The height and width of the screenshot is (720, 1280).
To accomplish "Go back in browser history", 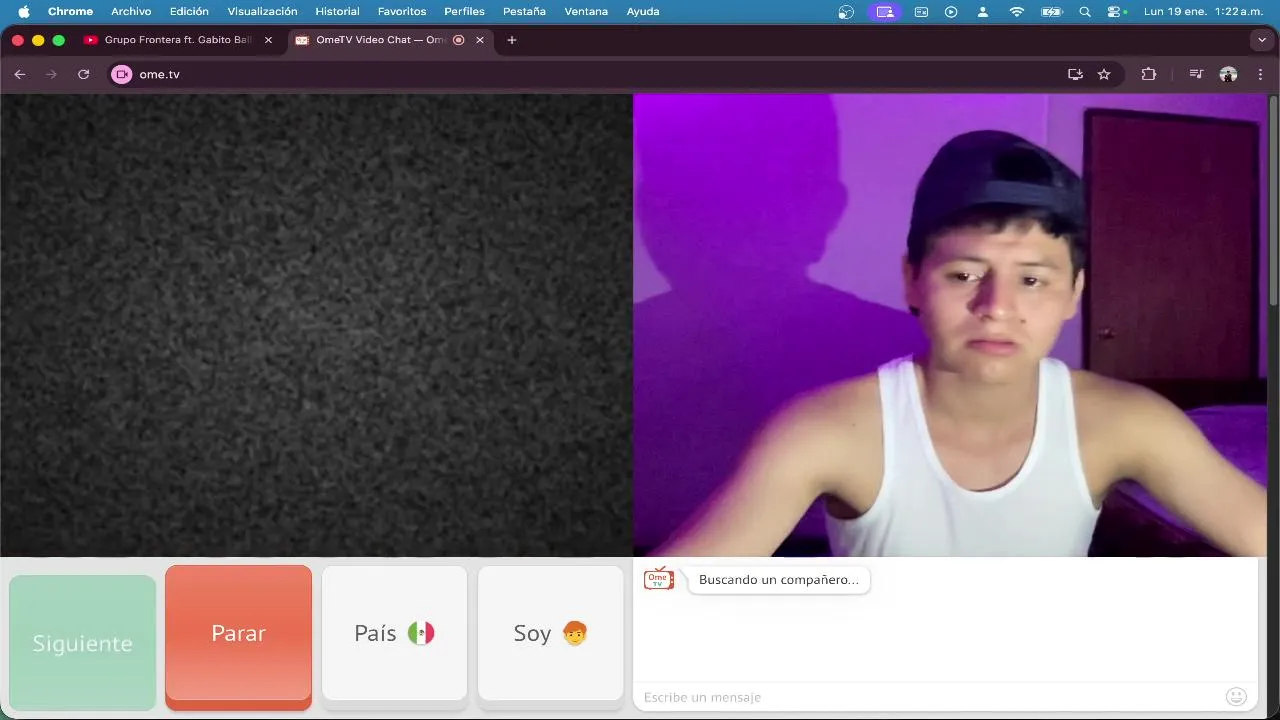I will 20,74.
